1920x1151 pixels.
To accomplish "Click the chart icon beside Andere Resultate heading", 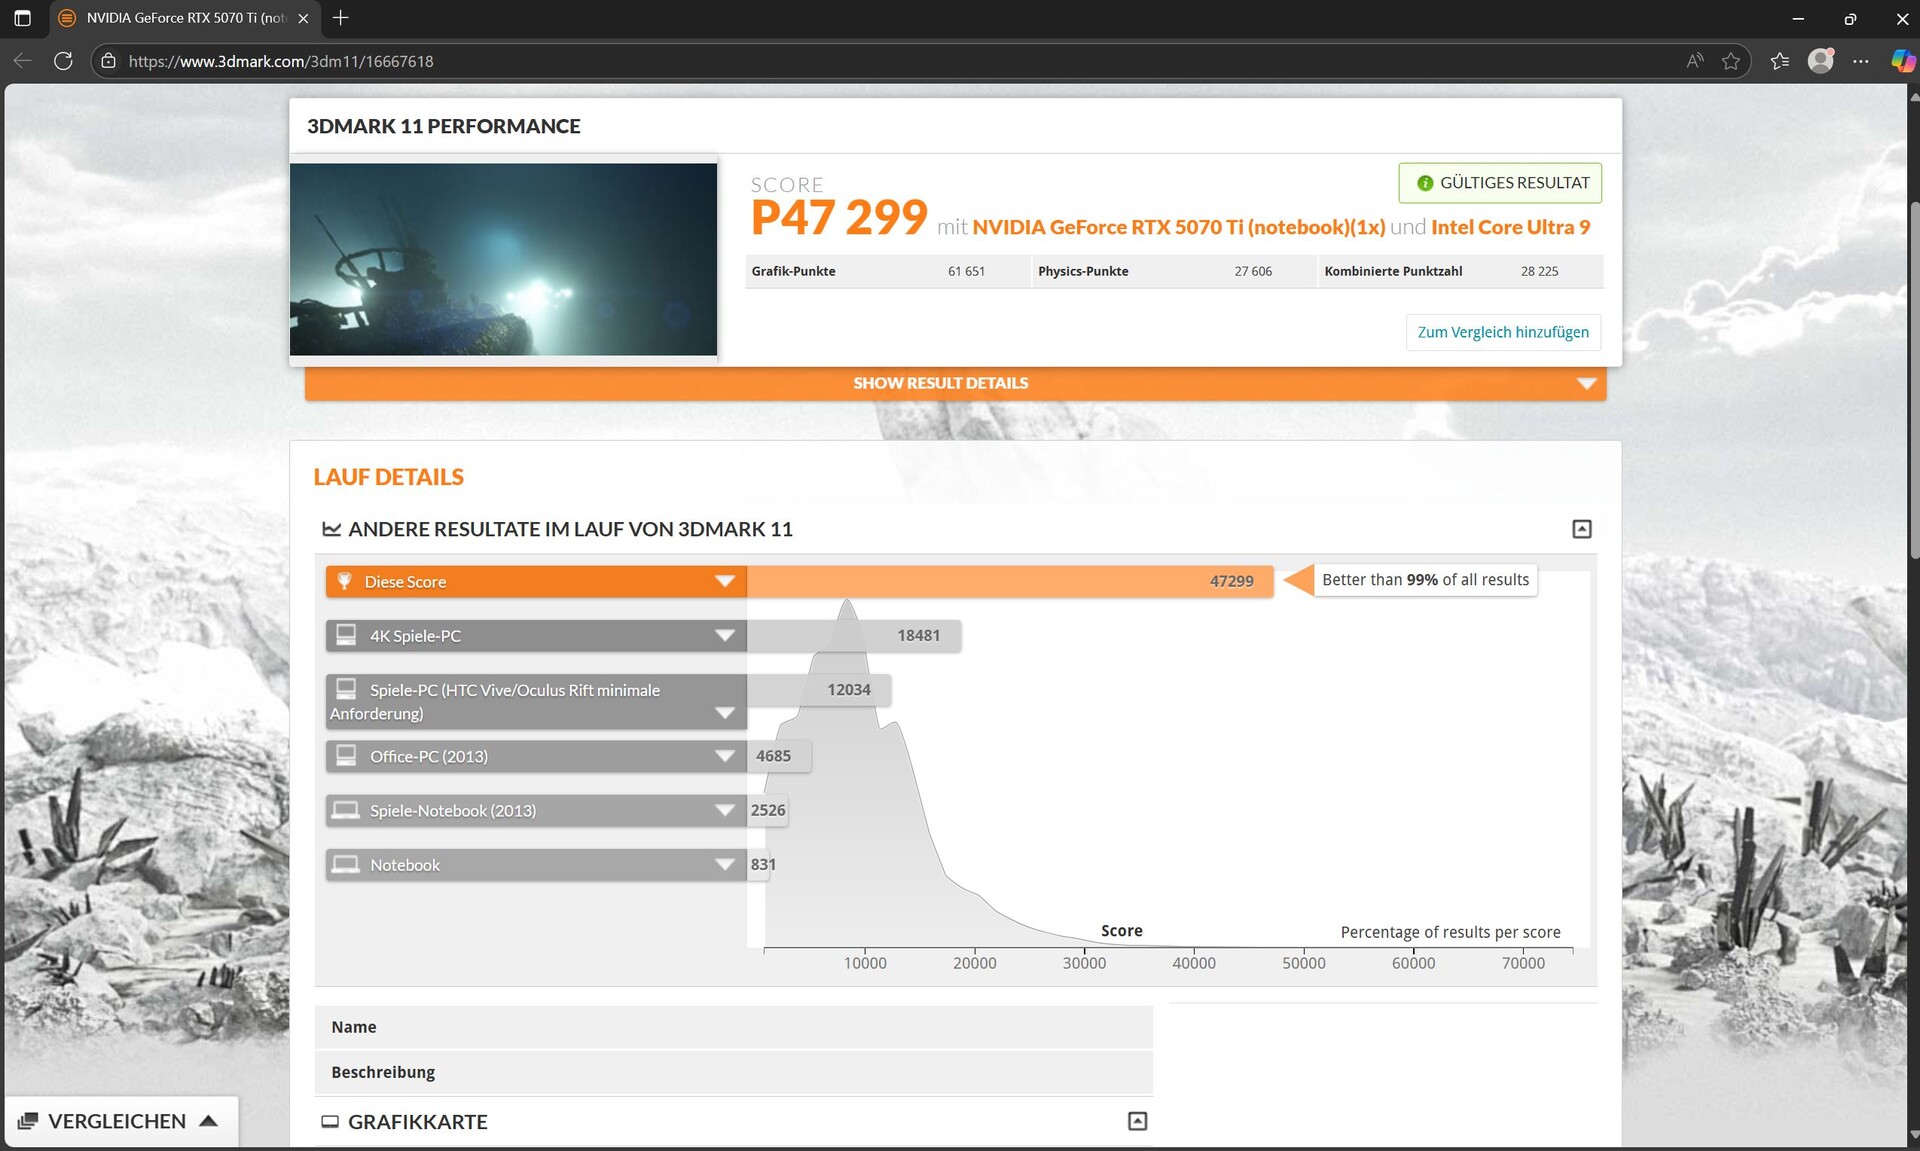I will pos(331,529).
